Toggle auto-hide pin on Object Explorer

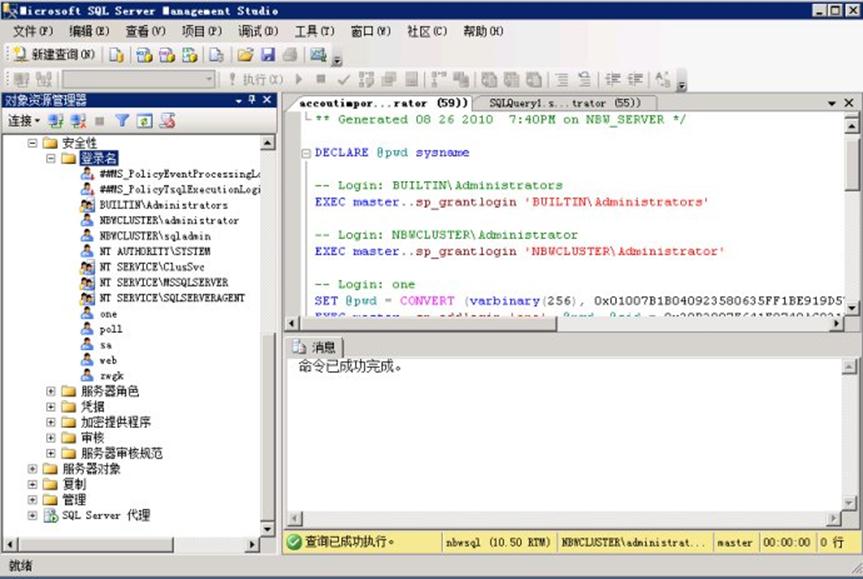click(x=252, y=100)
